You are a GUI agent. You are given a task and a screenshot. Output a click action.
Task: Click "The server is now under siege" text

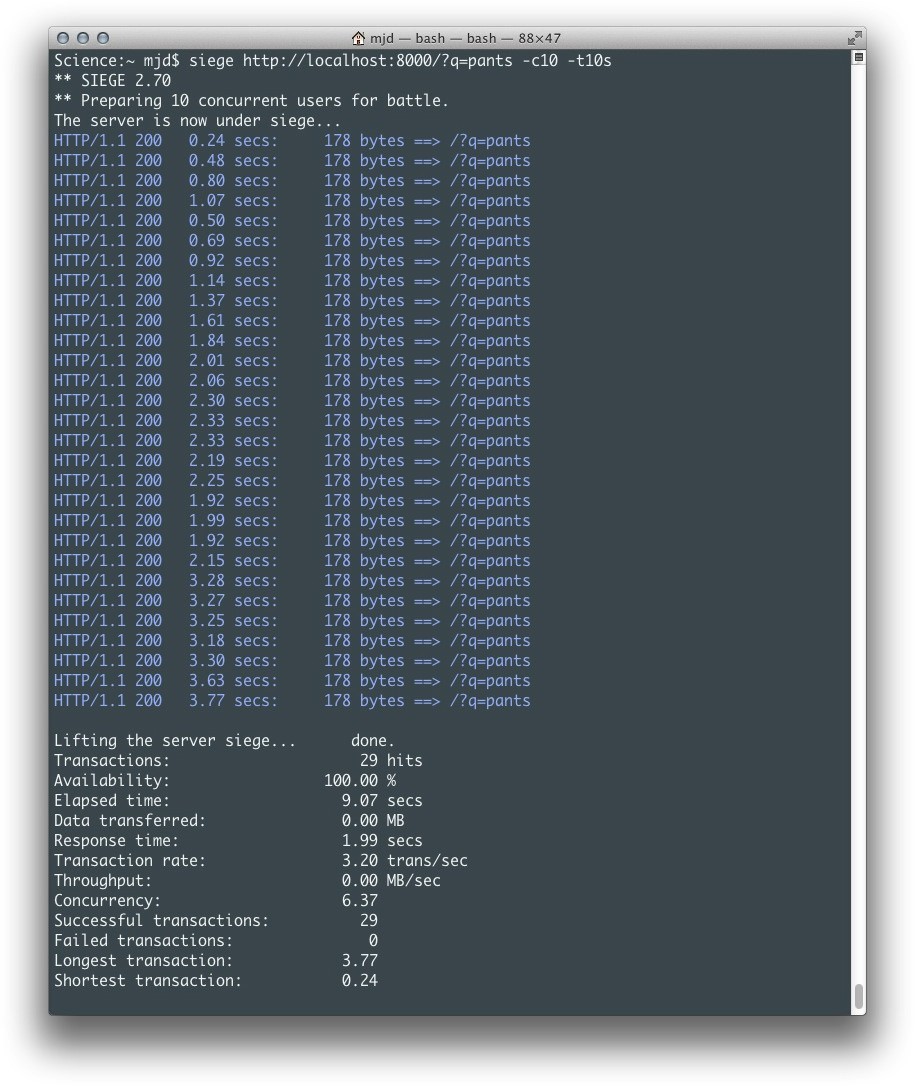point(197,121)
